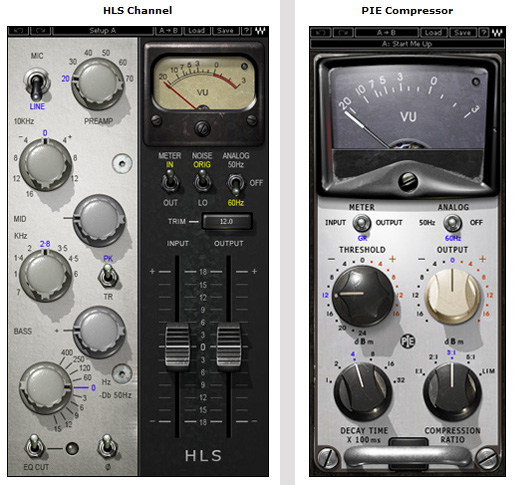Viewport: 515px width, 485px height.
Task: Click the LIM ratio label
Action: pyautogui.click(x=488, y=371)
